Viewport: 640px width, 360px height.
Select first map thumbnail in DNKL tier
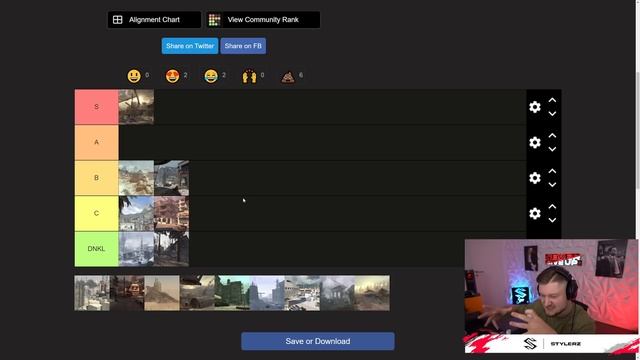(x=136, y=249)
